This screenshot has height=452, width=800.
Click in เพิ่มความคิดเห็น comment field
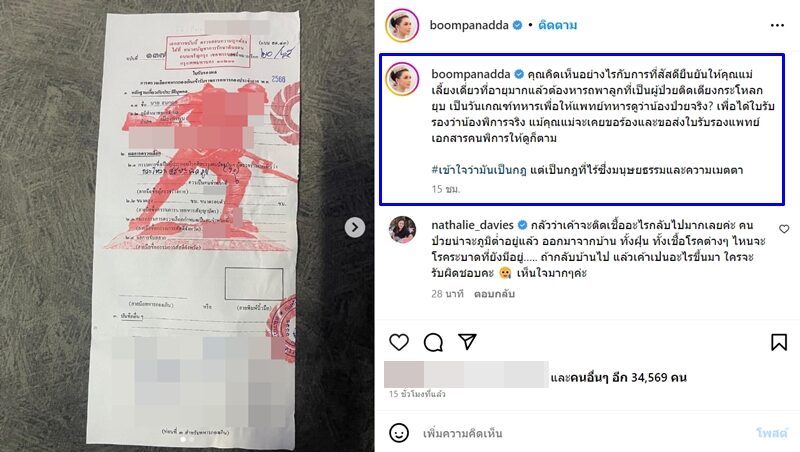coord(582,433)
